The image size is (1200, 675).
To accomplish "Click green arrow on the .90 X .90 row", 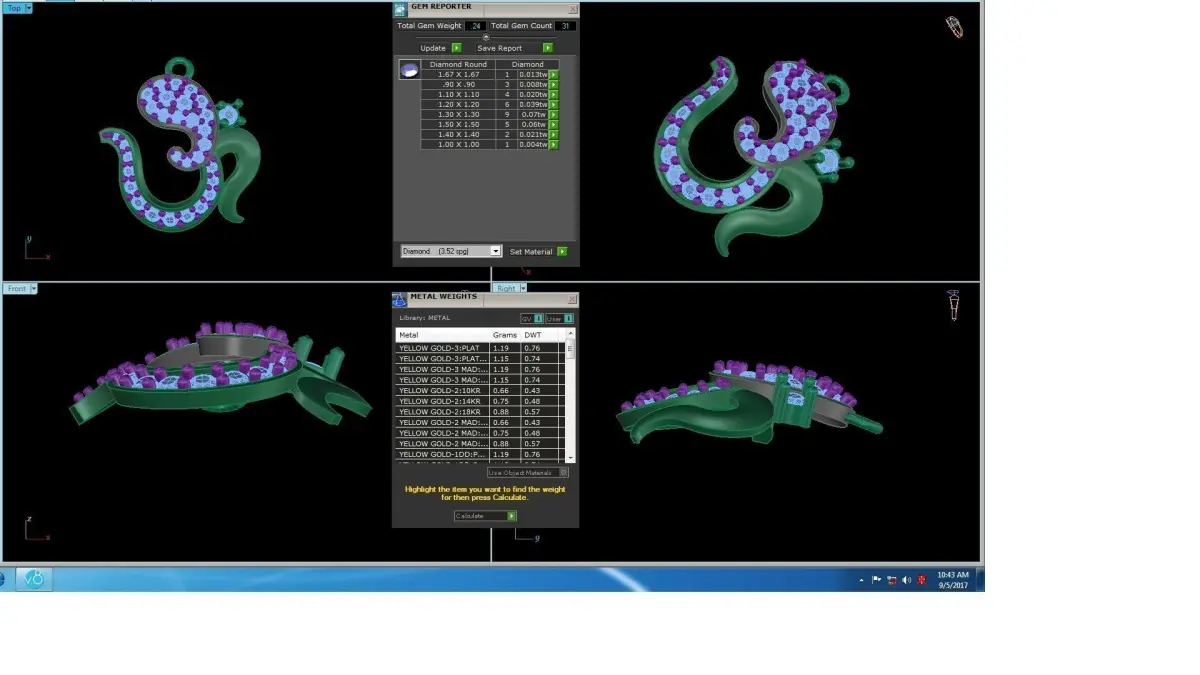I will coord(553,85).
